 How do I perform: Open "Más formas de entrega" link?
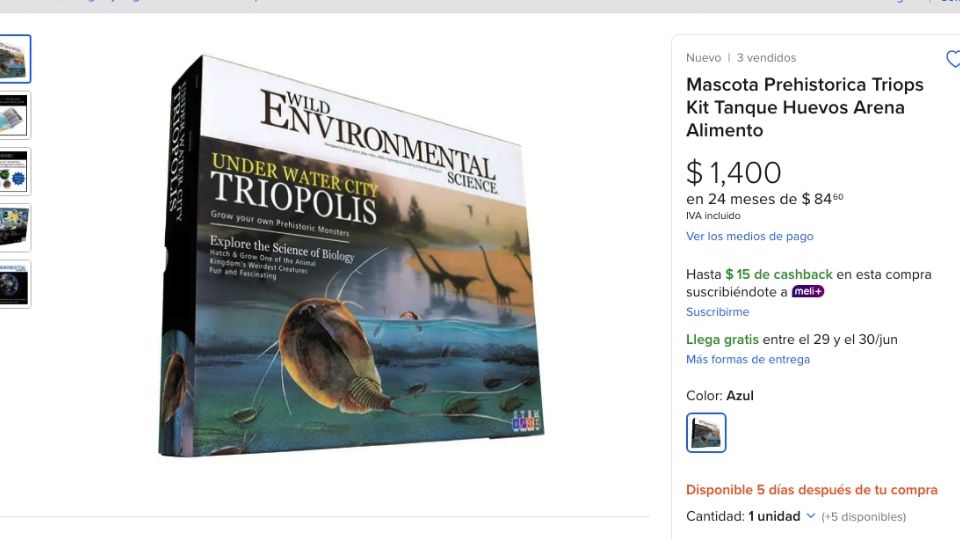[747, 359]
